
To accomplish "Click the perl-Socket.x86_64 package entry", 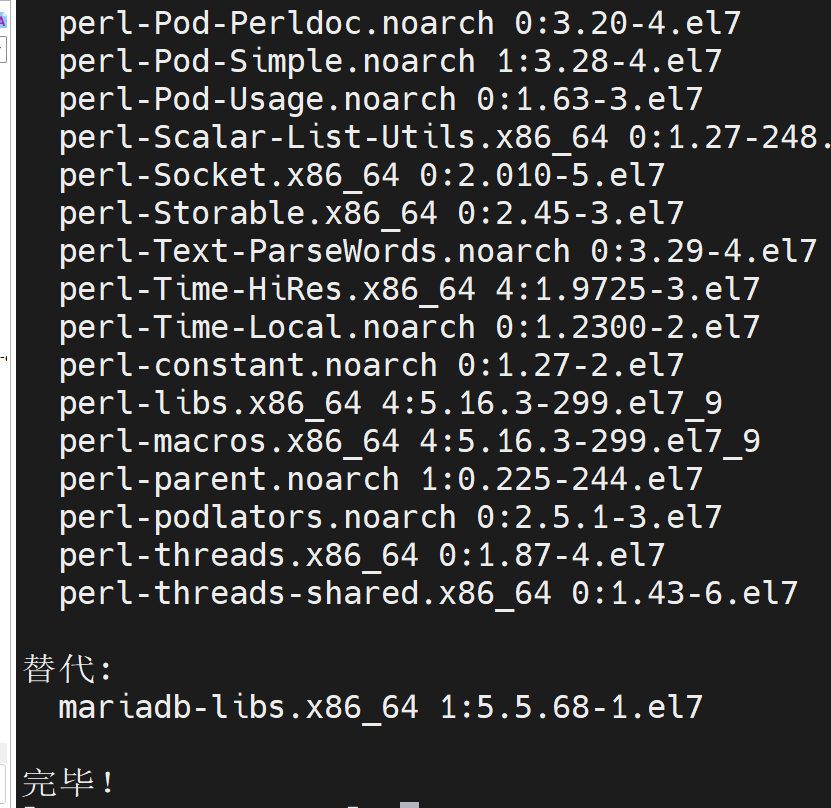I will click(361, 175).
